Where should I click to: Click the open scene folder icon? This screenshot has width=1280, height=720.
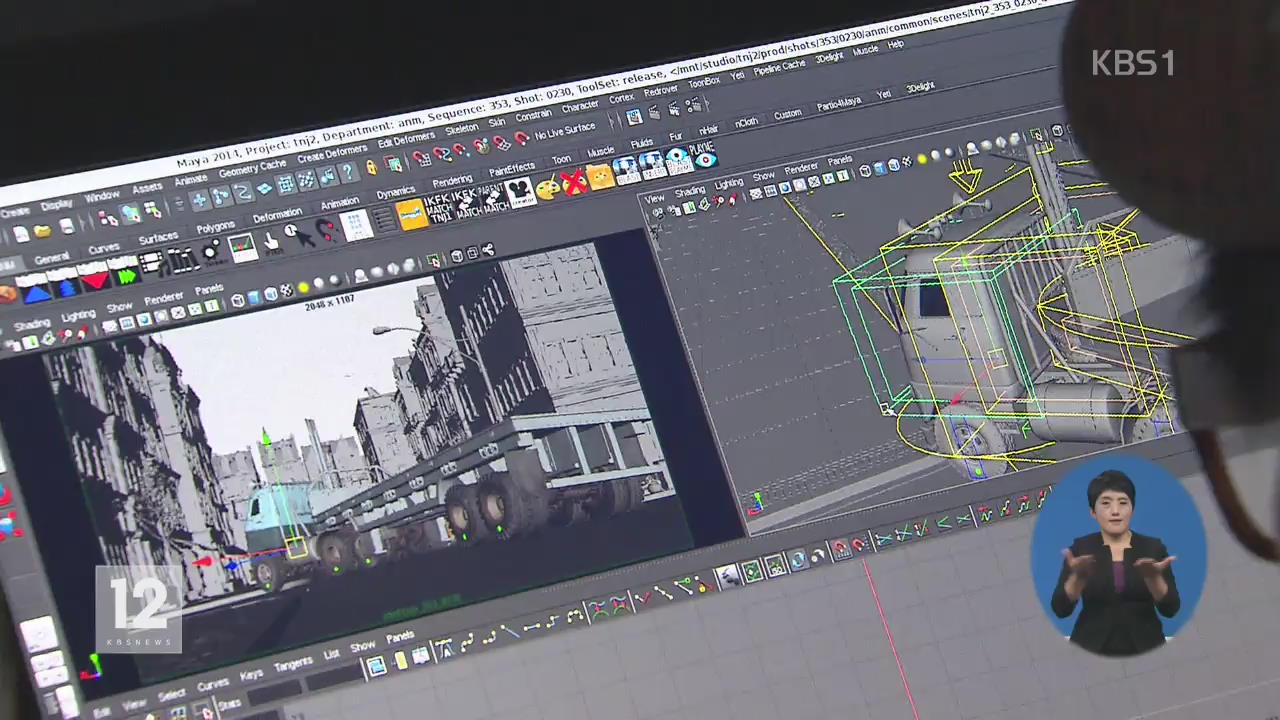(42, 231)
